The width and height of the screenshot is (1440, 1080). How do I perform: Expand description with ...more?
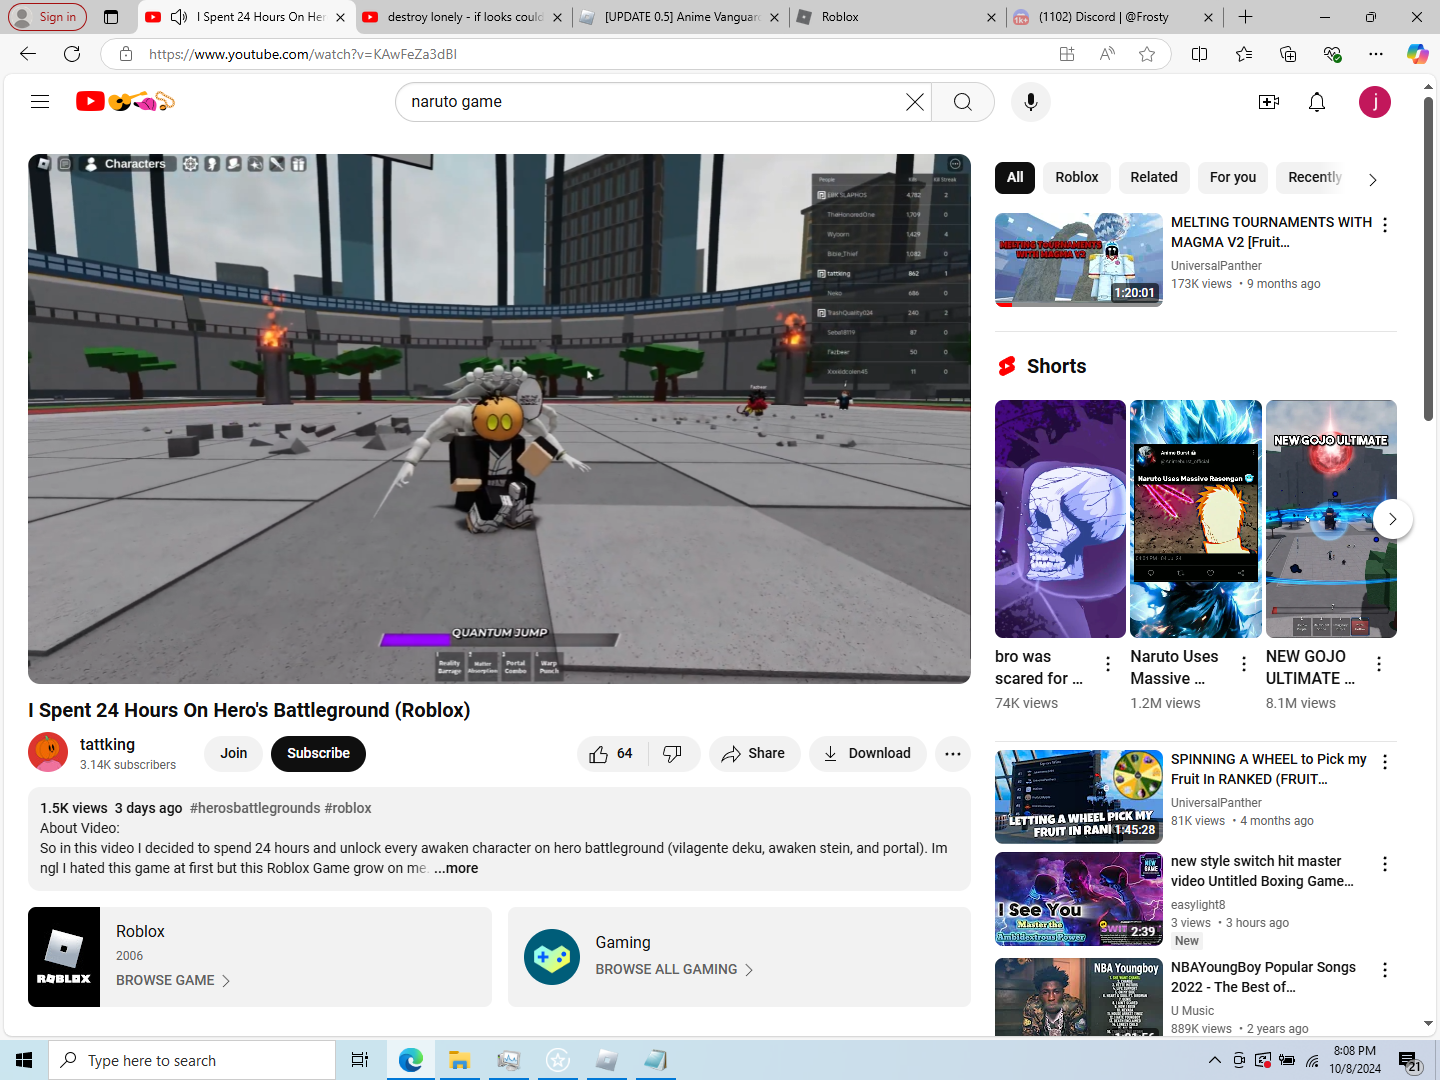coord(456,868)
